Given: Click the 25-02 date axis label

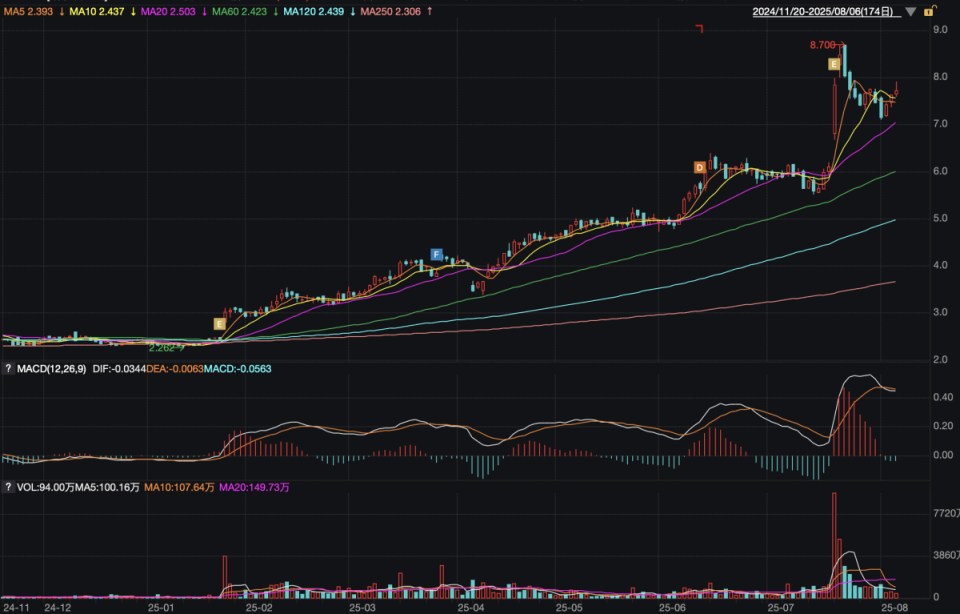Looking at the screenshot, I should click(x=259, y=608).
